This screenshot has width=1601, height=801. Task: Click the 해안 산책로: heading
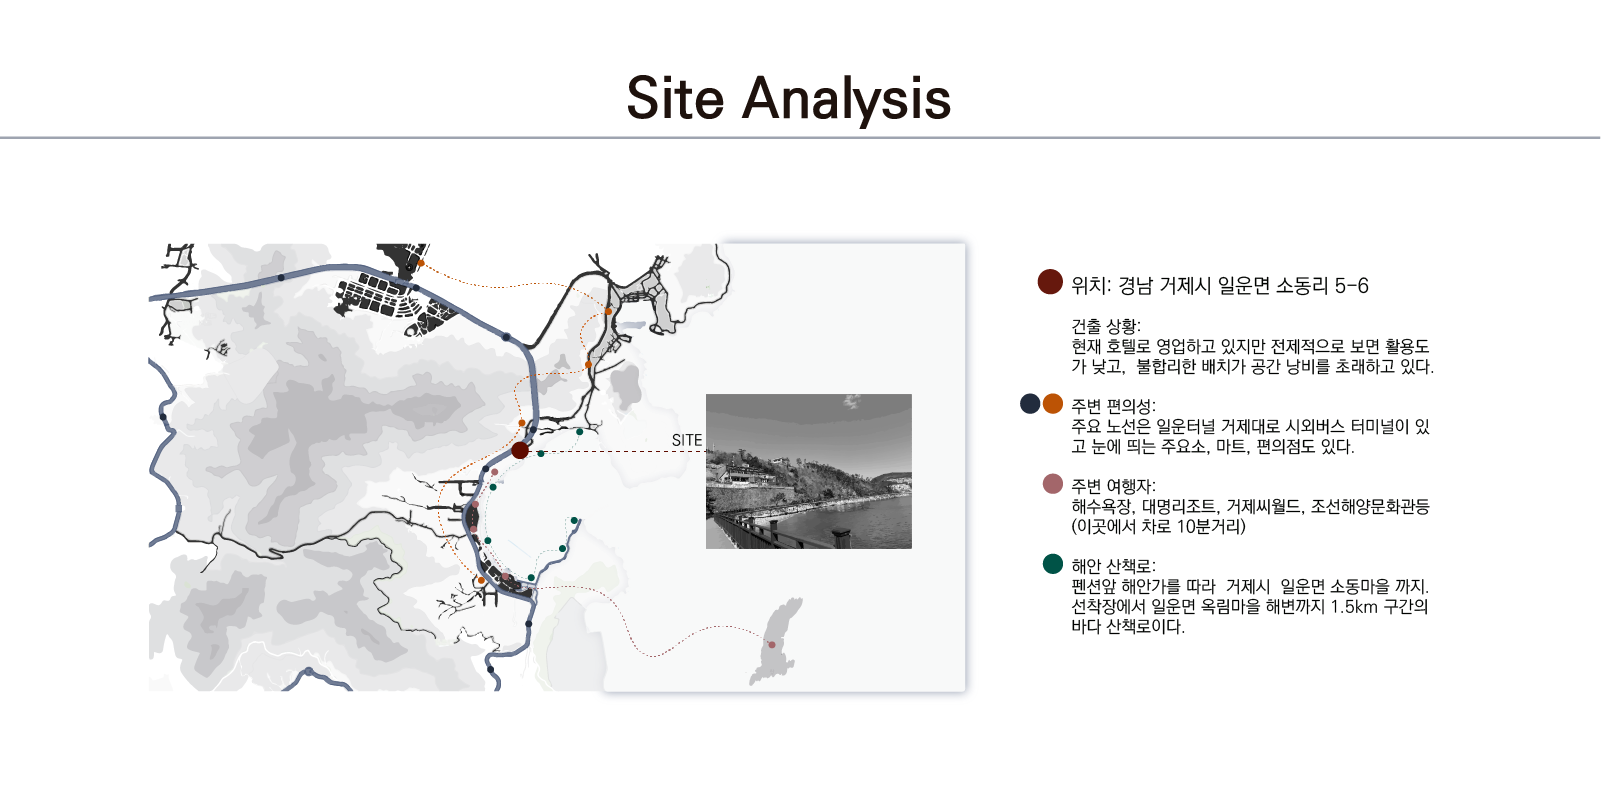coord(1114,566)
